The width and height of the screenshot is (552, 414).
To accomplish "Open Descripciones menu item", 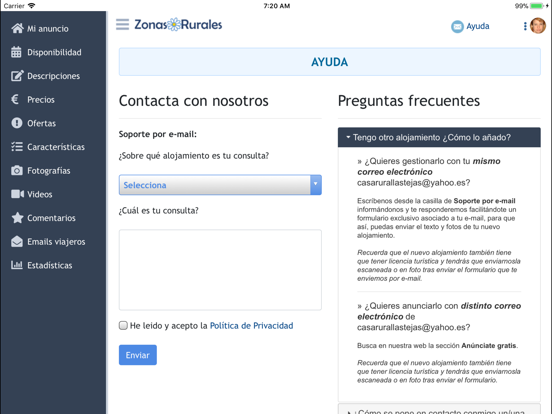I will pyautogui.click(x=54, y=76).
